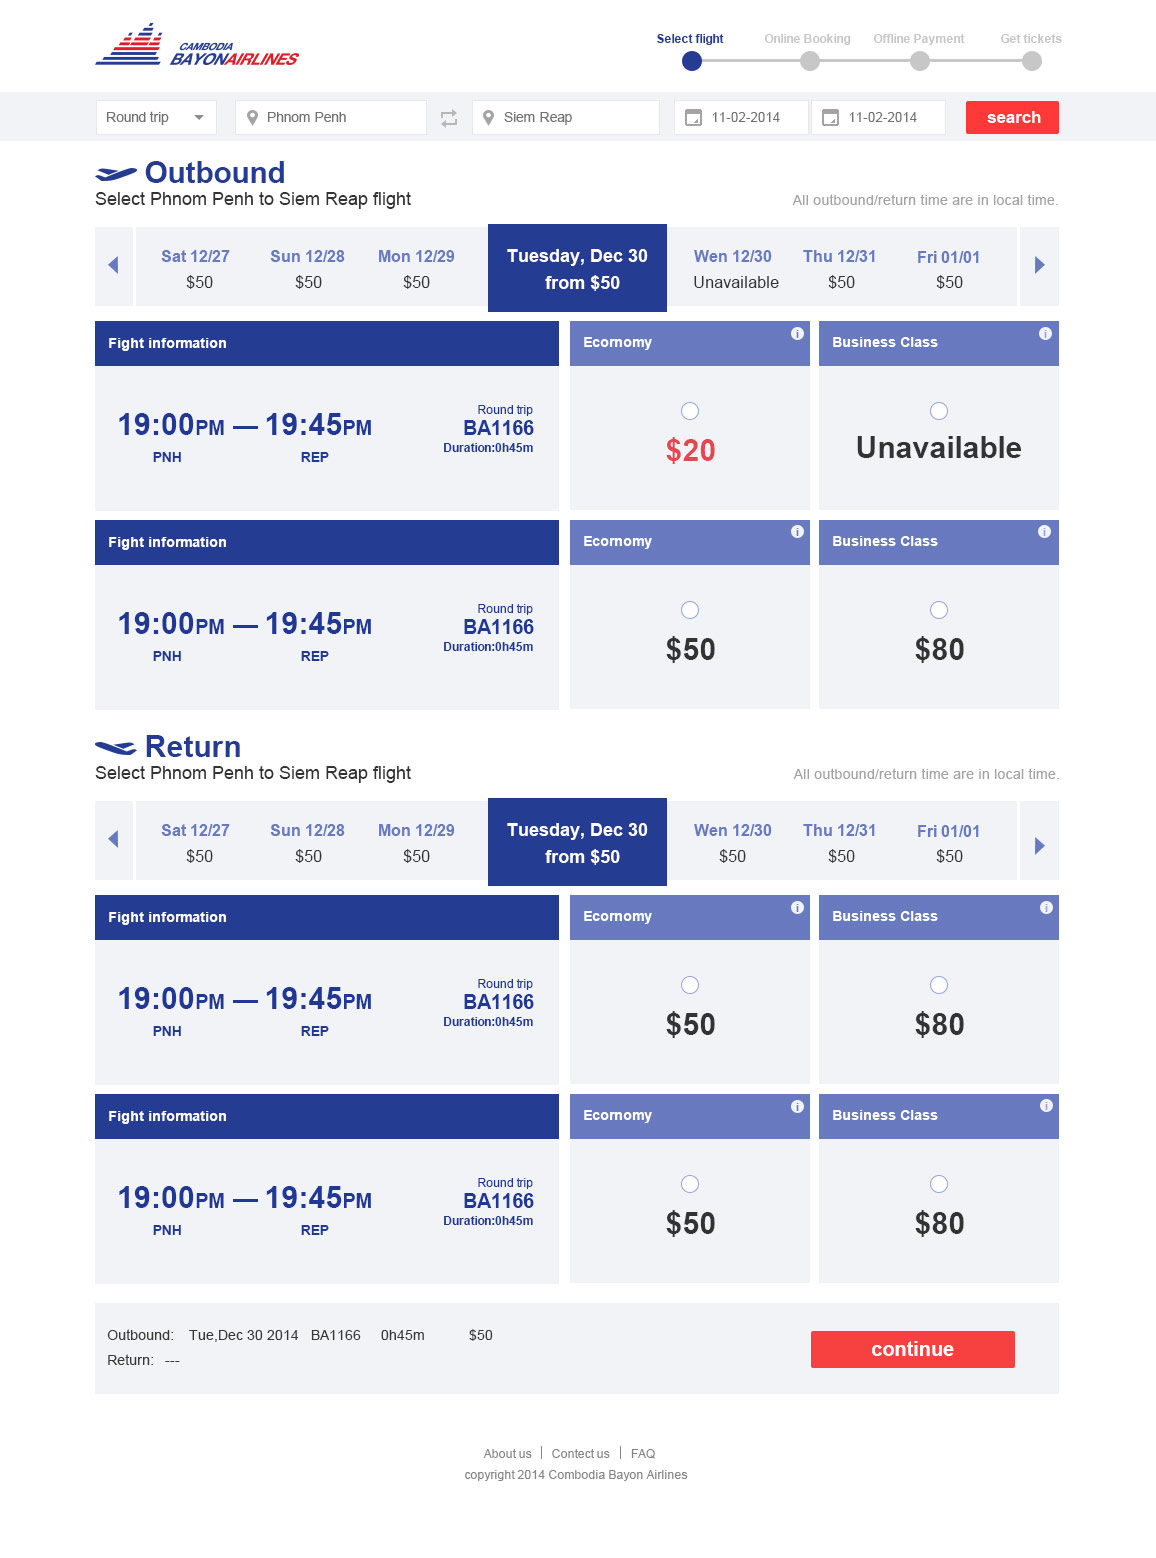Screen dimensions: 1156x1558
Task: Click the swap origin and destination icon
Action: click(x=449, y=118)
